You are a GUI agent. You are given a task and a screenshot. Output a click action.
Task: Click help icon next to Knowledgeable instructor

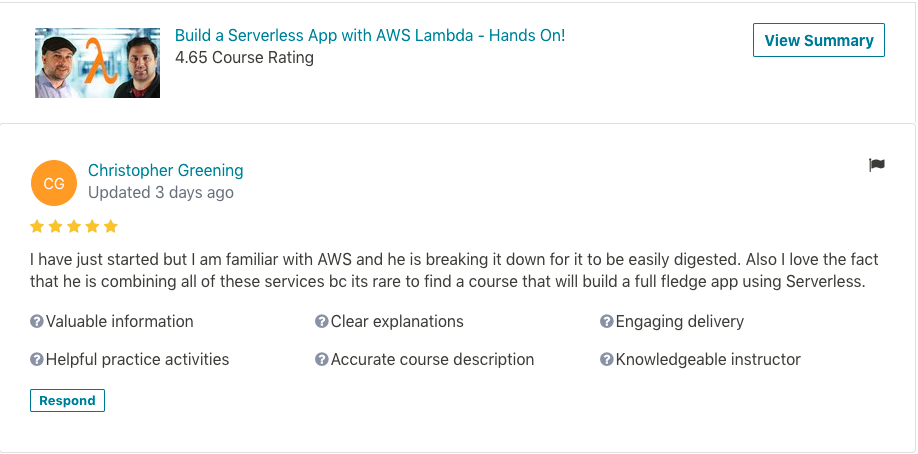click(606, 359)
